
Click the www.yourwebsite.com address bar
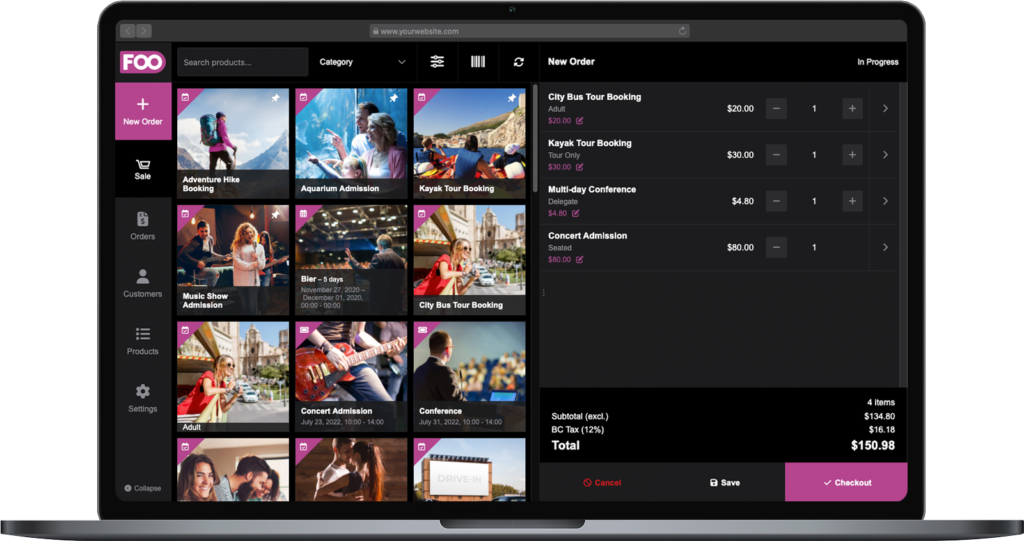(x=530, y=31)
